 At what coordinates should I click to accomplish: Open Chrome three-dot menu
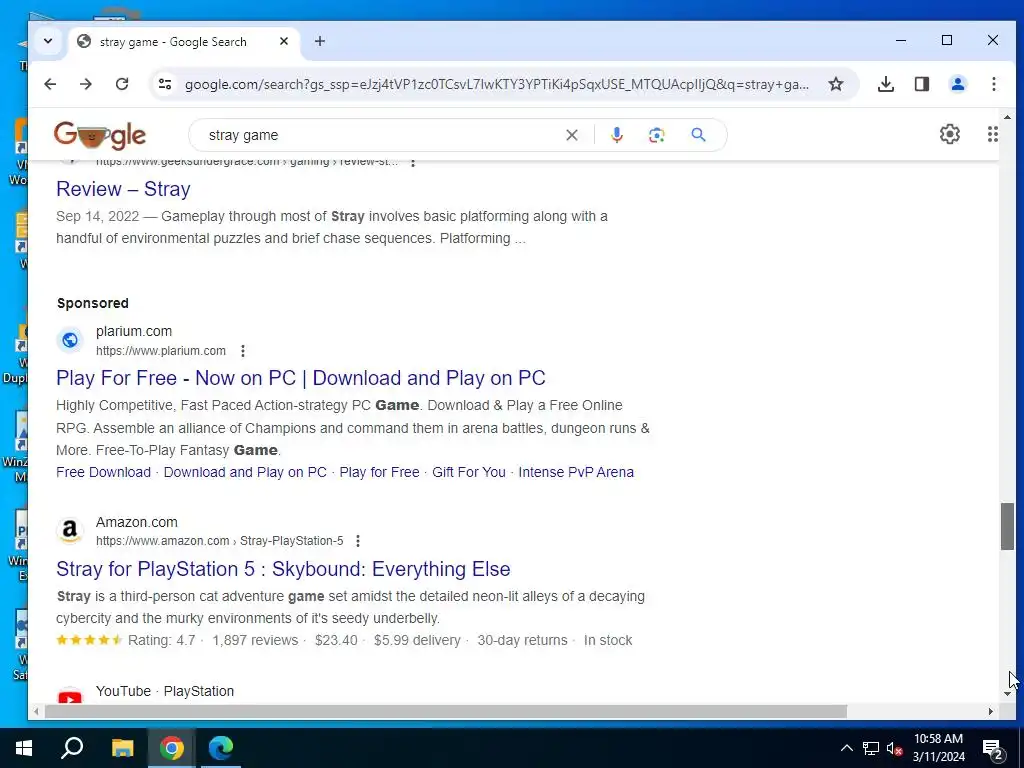[x=993, y=84]
